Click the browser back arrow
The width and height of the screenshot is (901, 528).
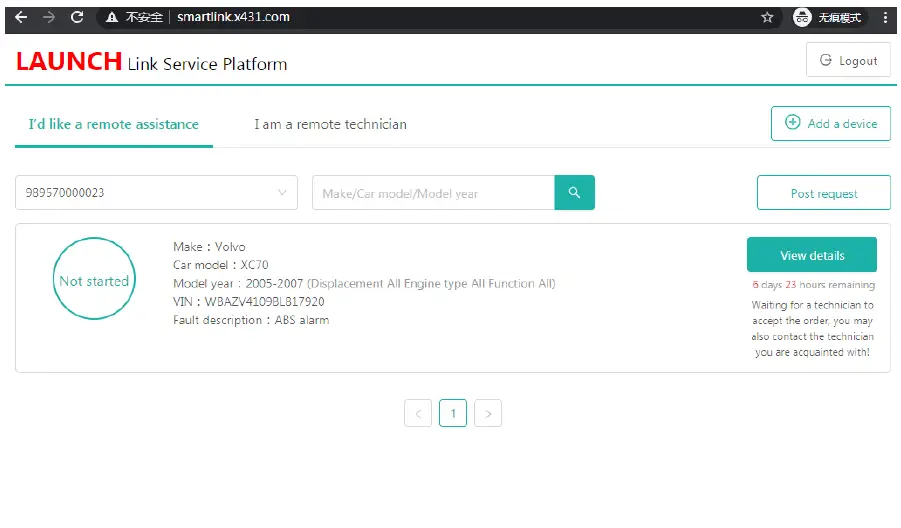point(21,17)
